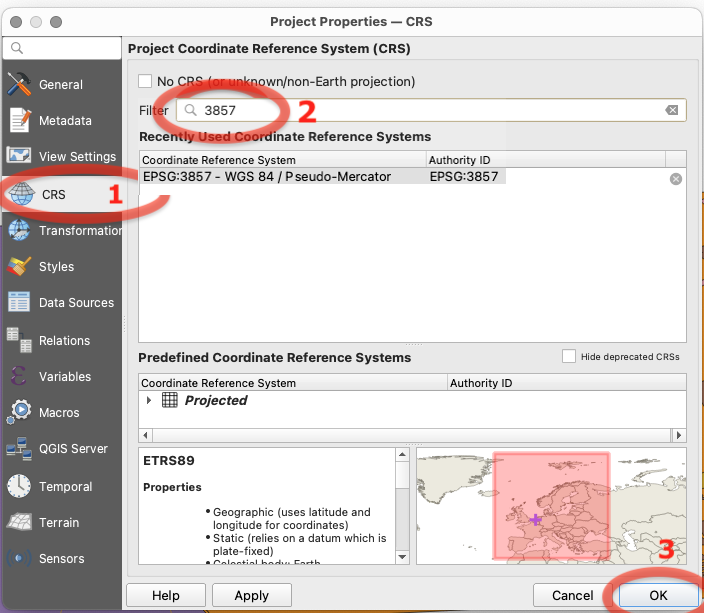The image size is (704, 613).
Task: Select the Temporal clock icon
Action: point(19,487)
